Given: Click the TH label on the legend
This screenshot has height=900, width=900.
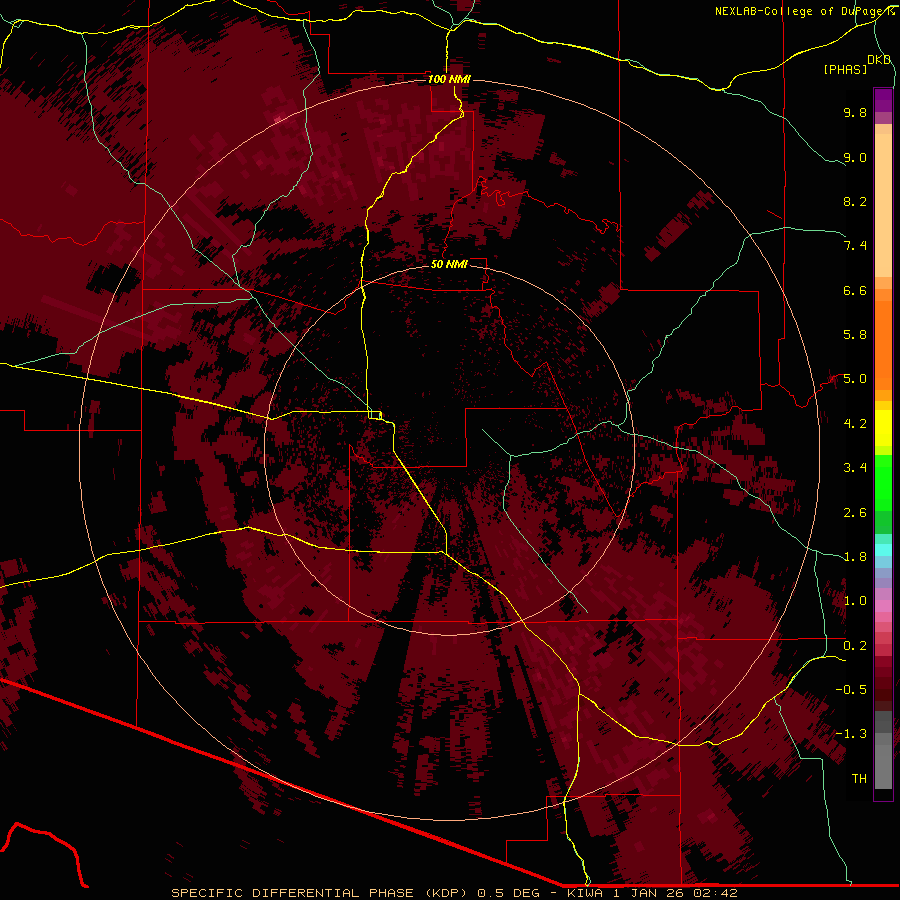Looking at the screenshot, I should (859, 779).
